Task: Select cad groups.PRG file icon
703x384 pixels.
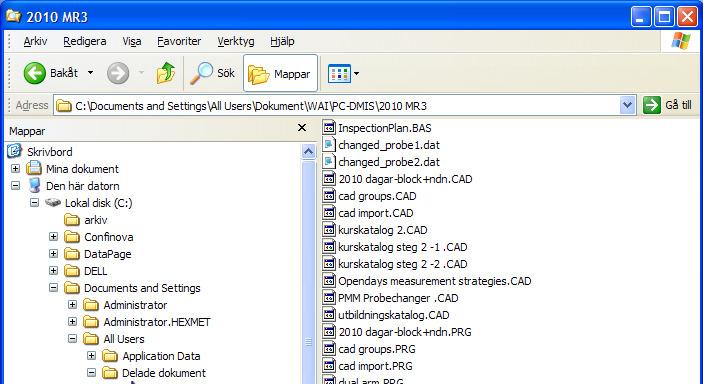Action: point(329,349)
